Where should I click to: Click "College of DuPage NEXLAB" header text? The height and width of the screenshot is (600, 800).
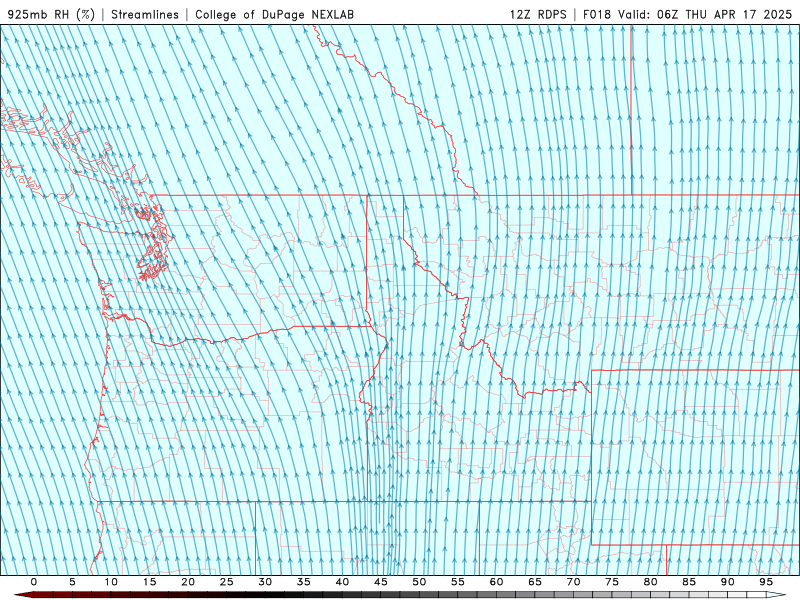274,14
